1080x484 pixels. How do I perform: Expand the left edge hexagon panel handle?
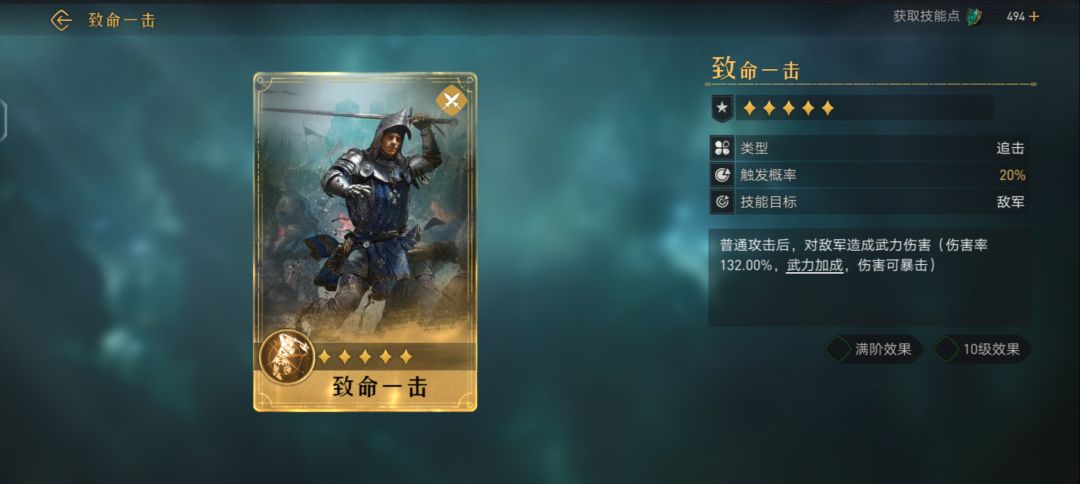coord(3,121)
